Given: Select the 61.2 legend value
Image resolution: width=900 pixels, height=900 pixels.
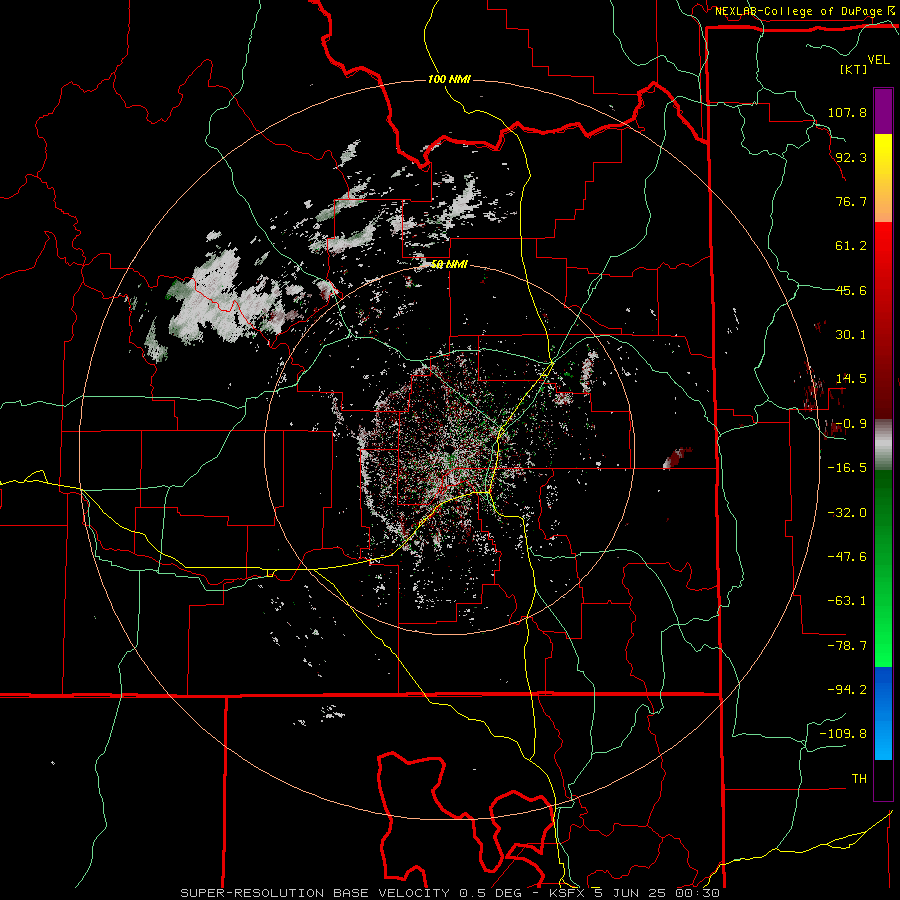Looking at the screenshot, I should 851,246.
